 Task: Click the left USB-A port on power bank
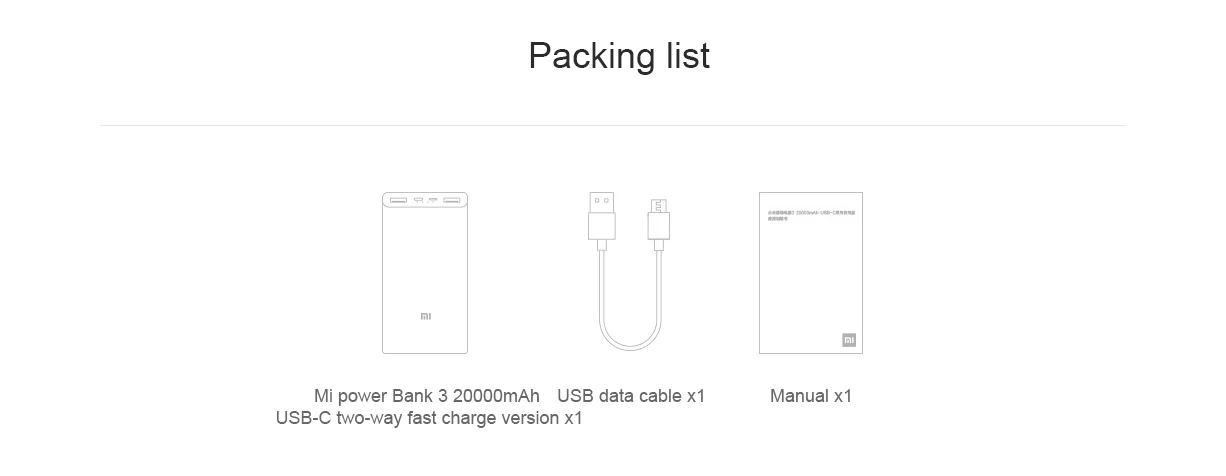398,200
